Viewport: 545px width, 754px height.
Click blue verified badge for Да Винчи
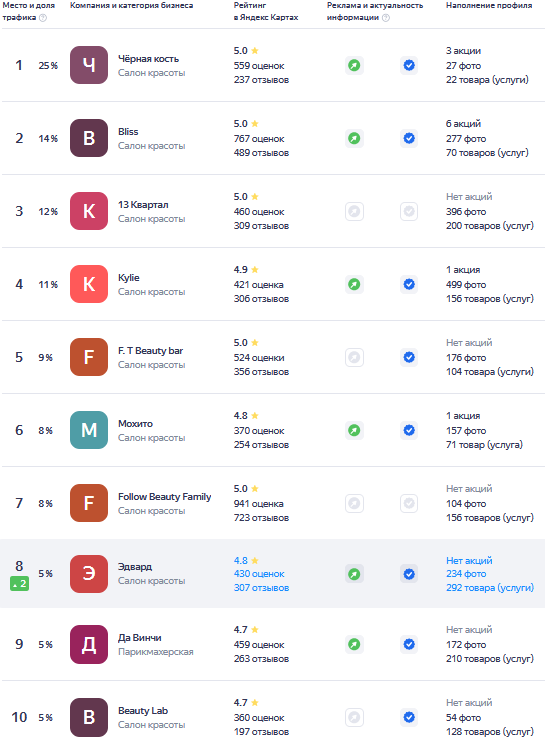point(409,644)
